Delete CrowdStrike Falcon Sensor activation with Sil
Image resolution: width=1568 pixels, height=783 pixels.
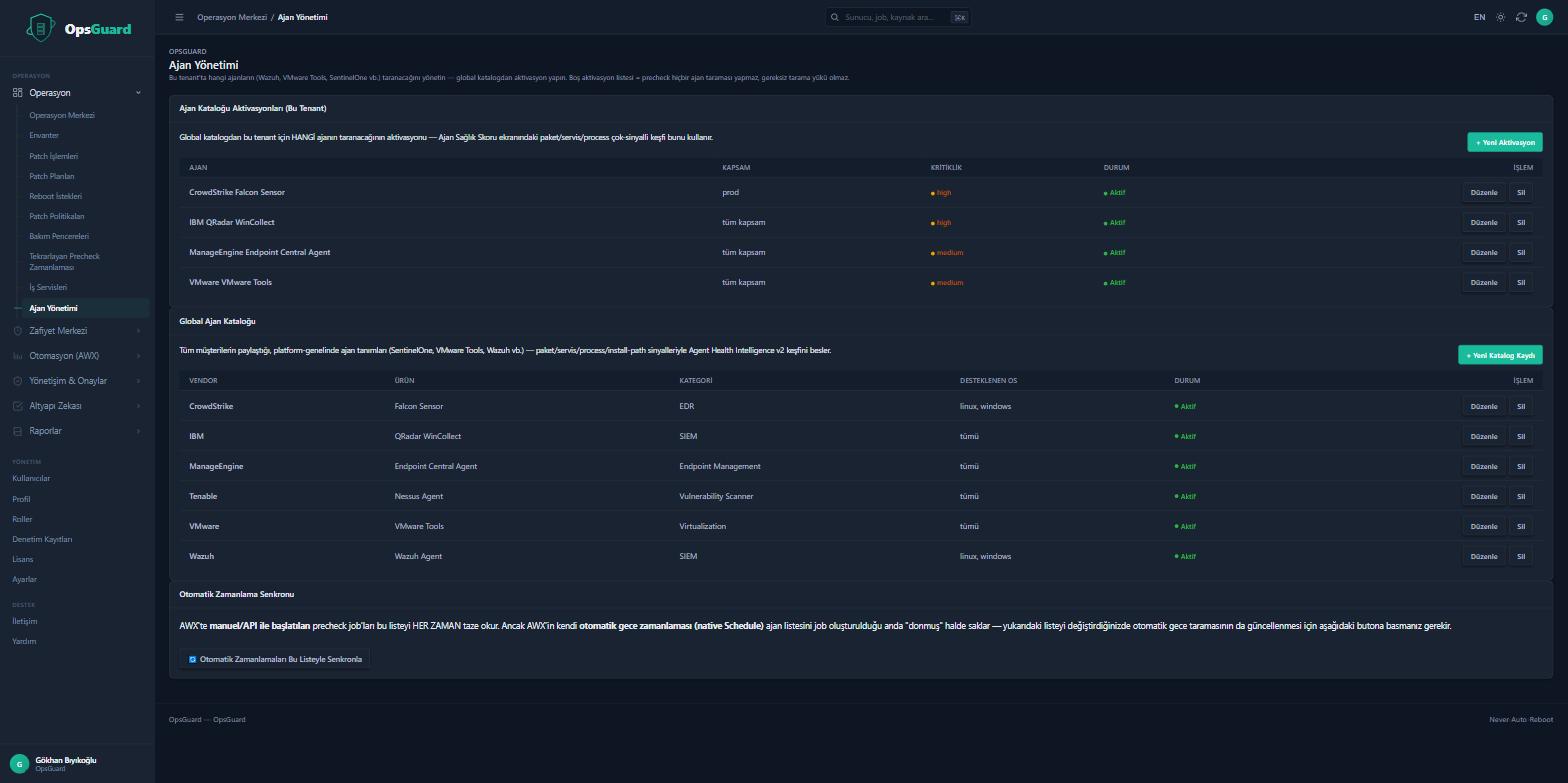point(1521,193)
